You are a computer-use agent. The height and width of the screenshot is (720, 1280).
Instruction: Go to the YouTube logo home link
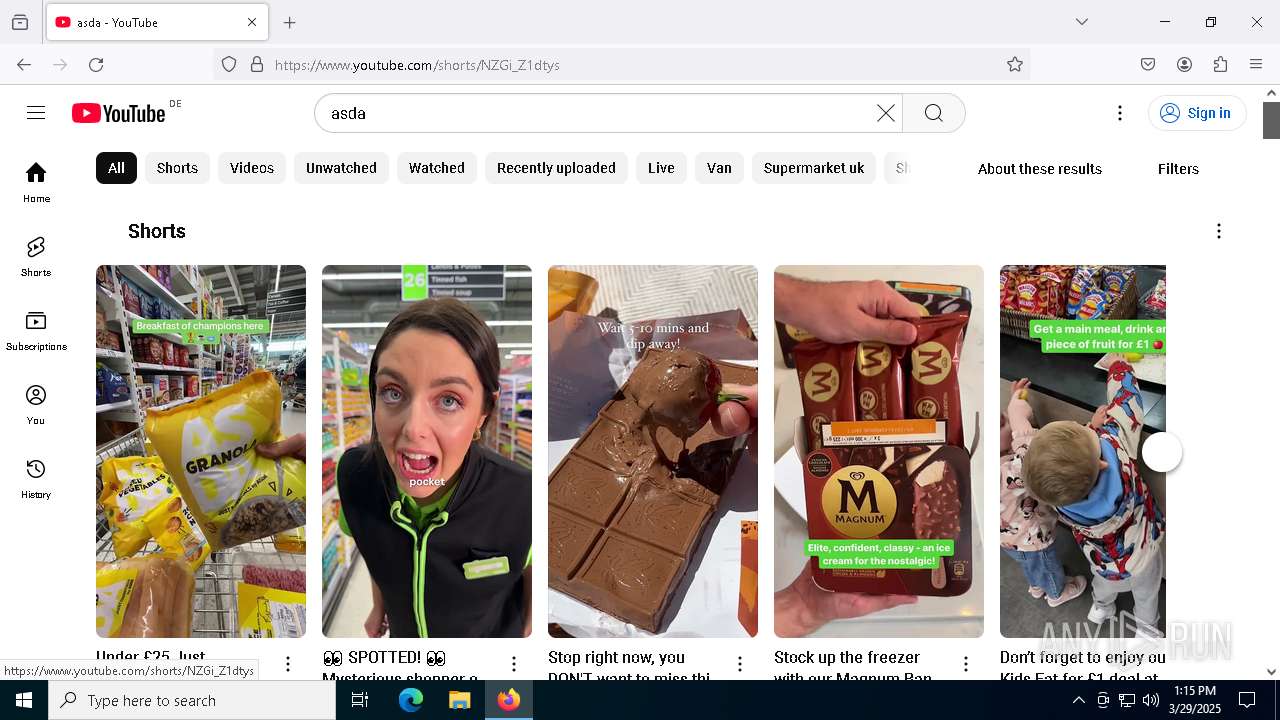(118, 113)
